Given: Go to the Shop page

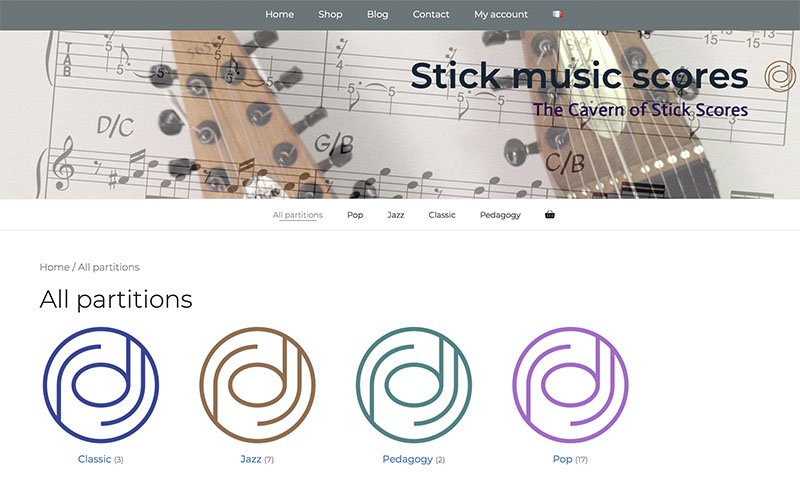Looking at the screenshot, I should (x=330, y=14).
